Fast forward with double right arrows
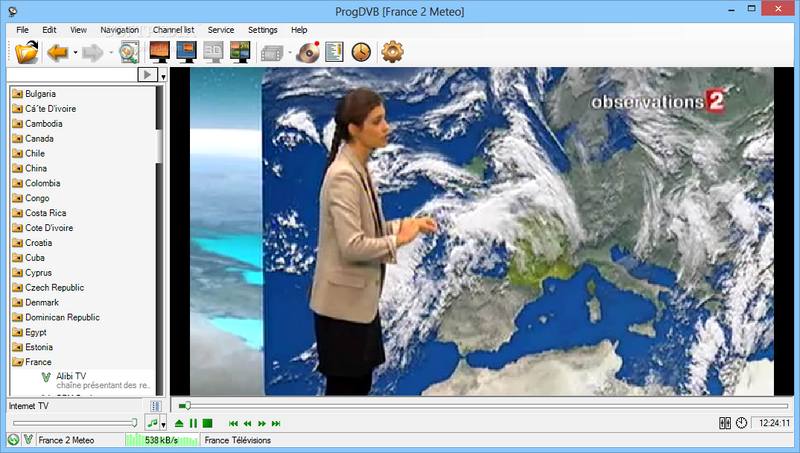The height and width of the screenshot is (453, 800). click(x=262, y=423)
